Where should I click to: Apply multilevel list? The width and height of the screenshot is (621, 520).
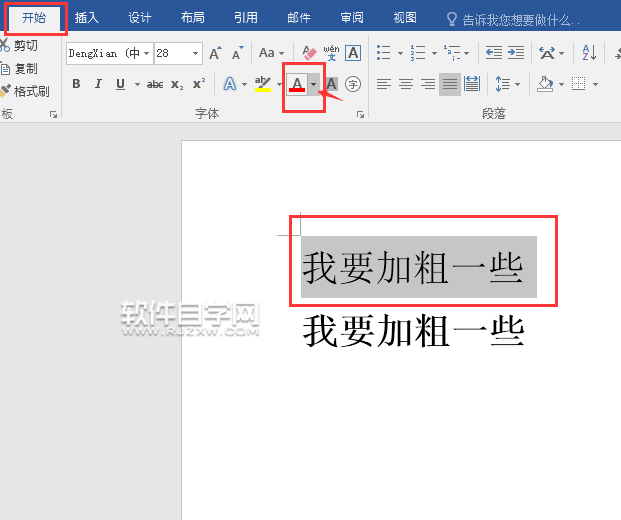[x=452, y=53]
